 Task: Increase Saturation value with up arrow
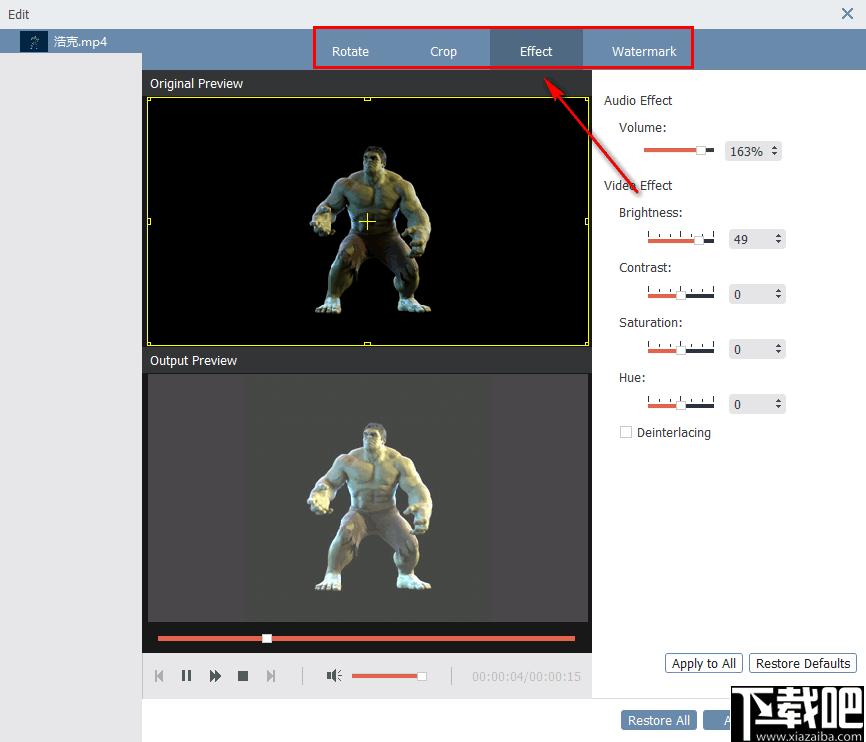tap(778, 345)
